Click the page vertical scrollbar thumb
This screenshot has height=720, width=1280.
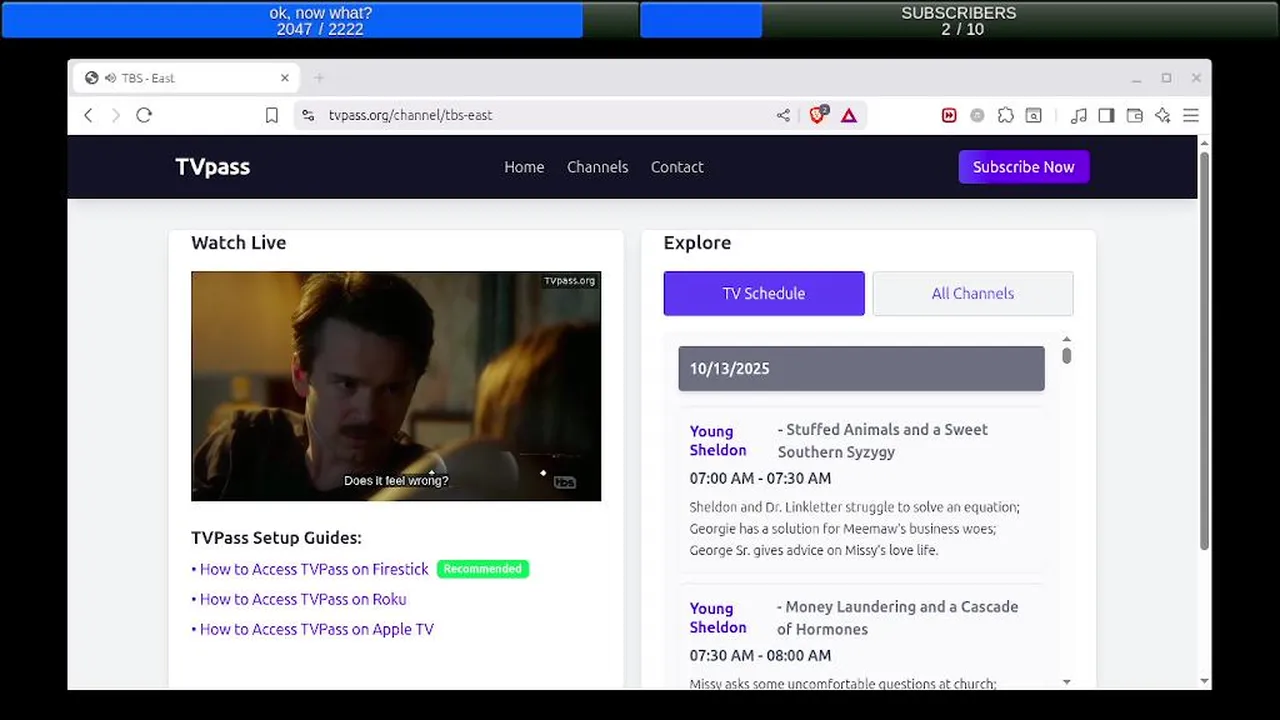coord(1204,350)
